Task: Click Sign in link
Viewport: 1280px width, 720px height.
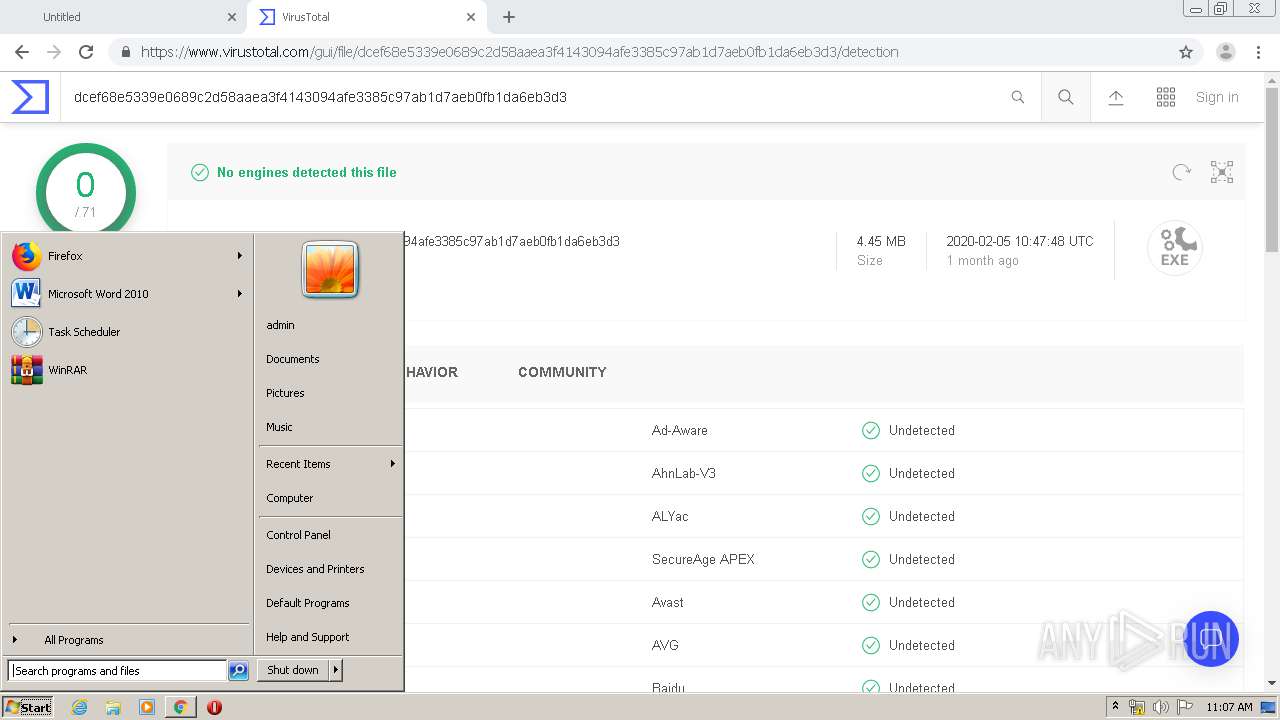Action: pos(1217,97)
